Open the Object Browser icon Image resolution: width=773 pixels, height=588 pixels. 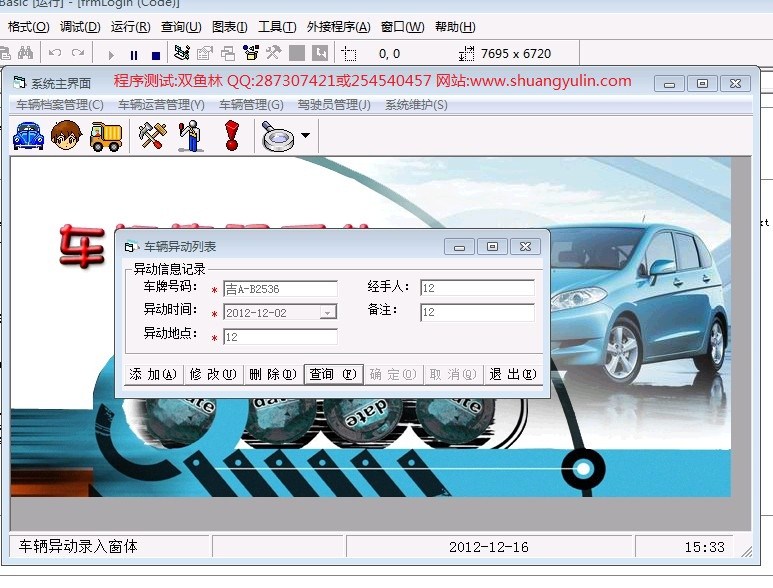(x=251, y=53)
